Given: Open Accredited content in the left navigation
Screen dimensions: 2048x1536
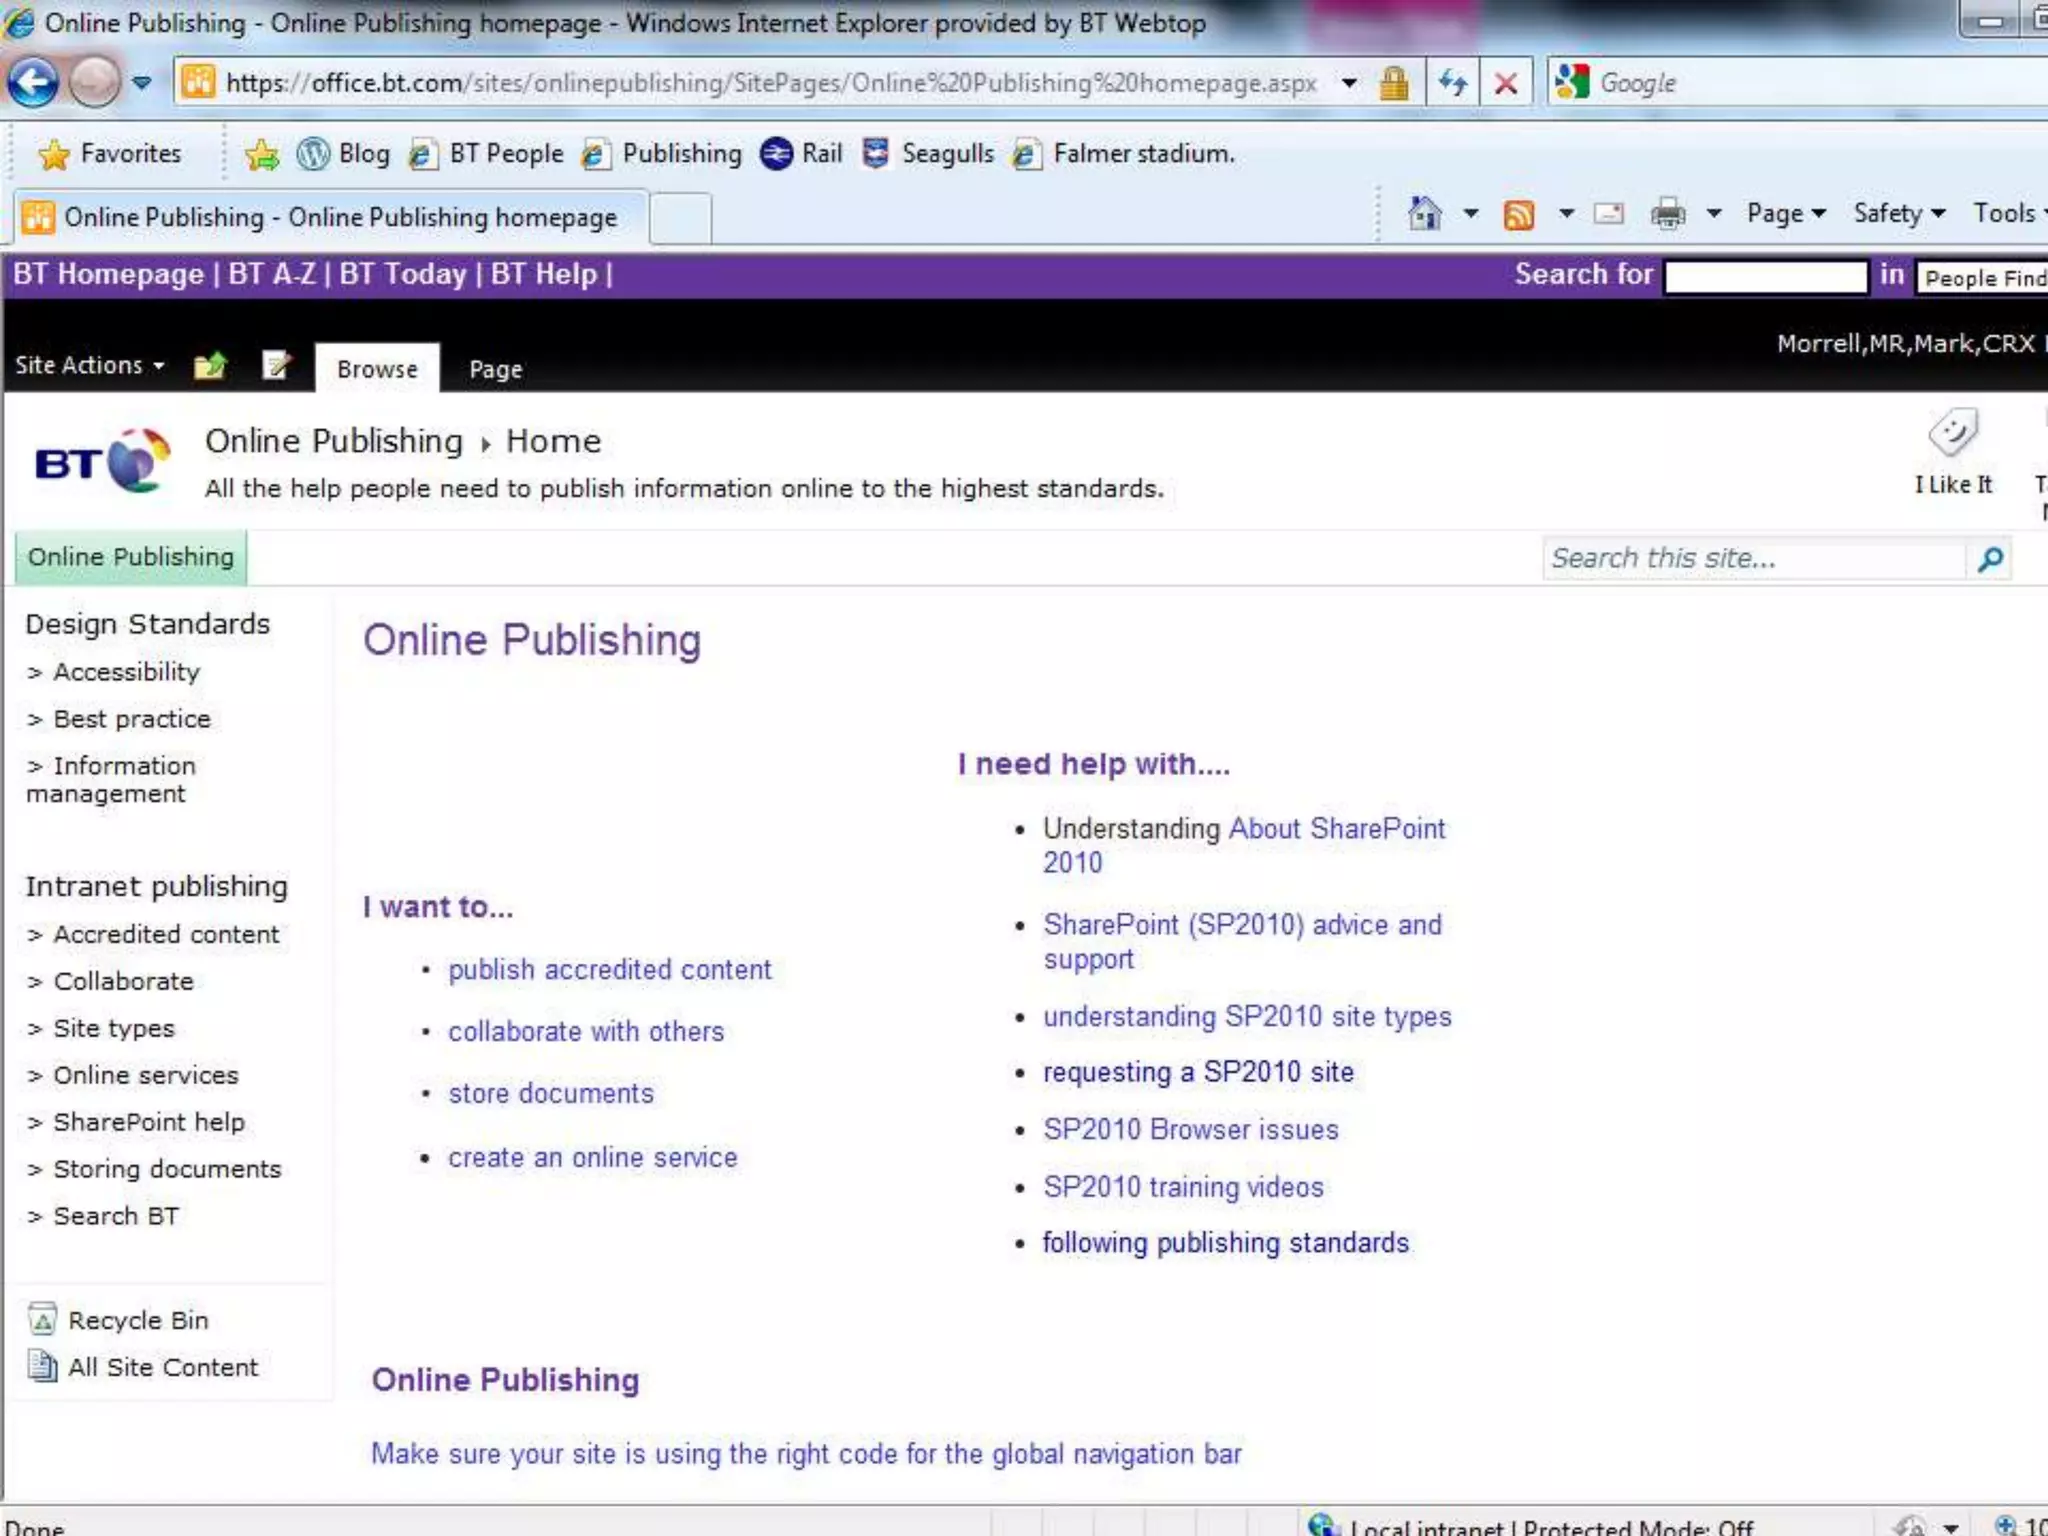Looking at the screenshot, I should tap(165, 934).
